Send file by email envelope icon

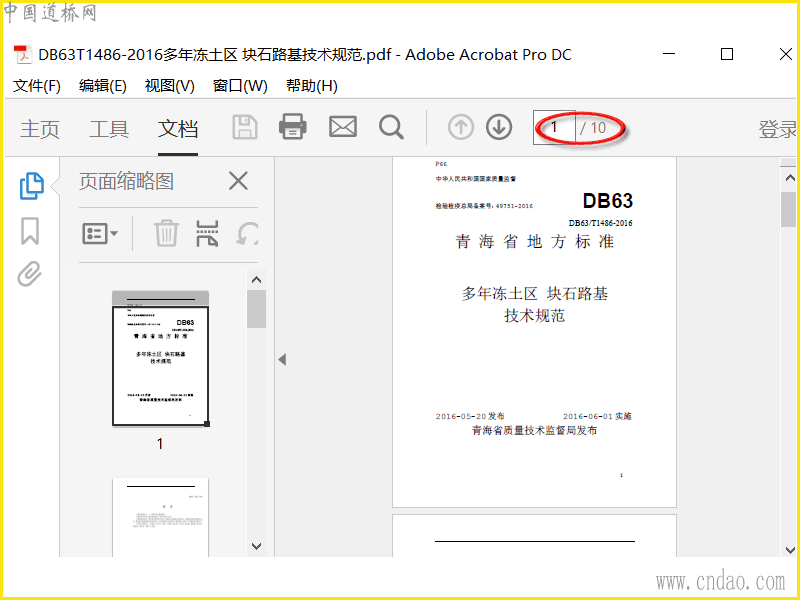343,127
